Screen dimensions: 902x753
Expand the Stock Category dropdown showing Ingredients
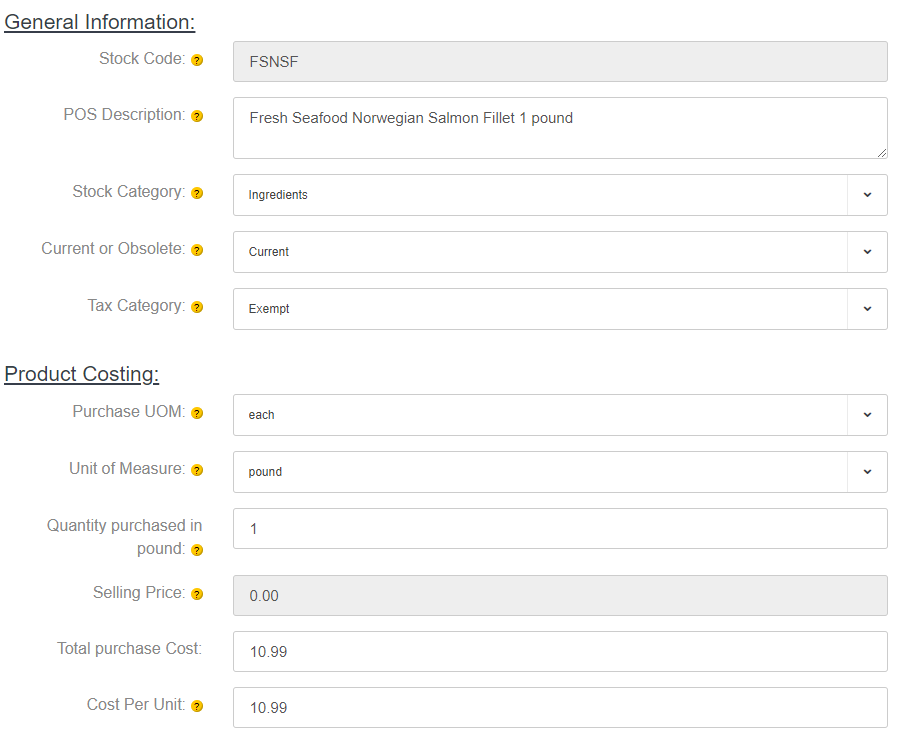coord(560,195)
